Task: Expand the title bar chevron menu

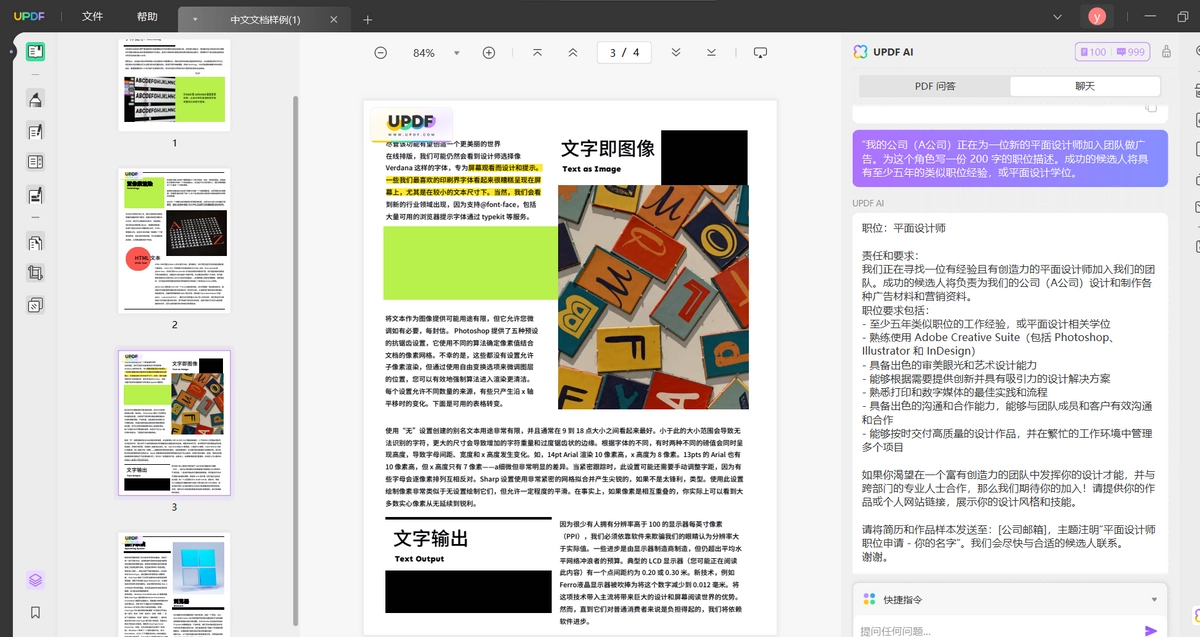Action: pos(1057,16)
